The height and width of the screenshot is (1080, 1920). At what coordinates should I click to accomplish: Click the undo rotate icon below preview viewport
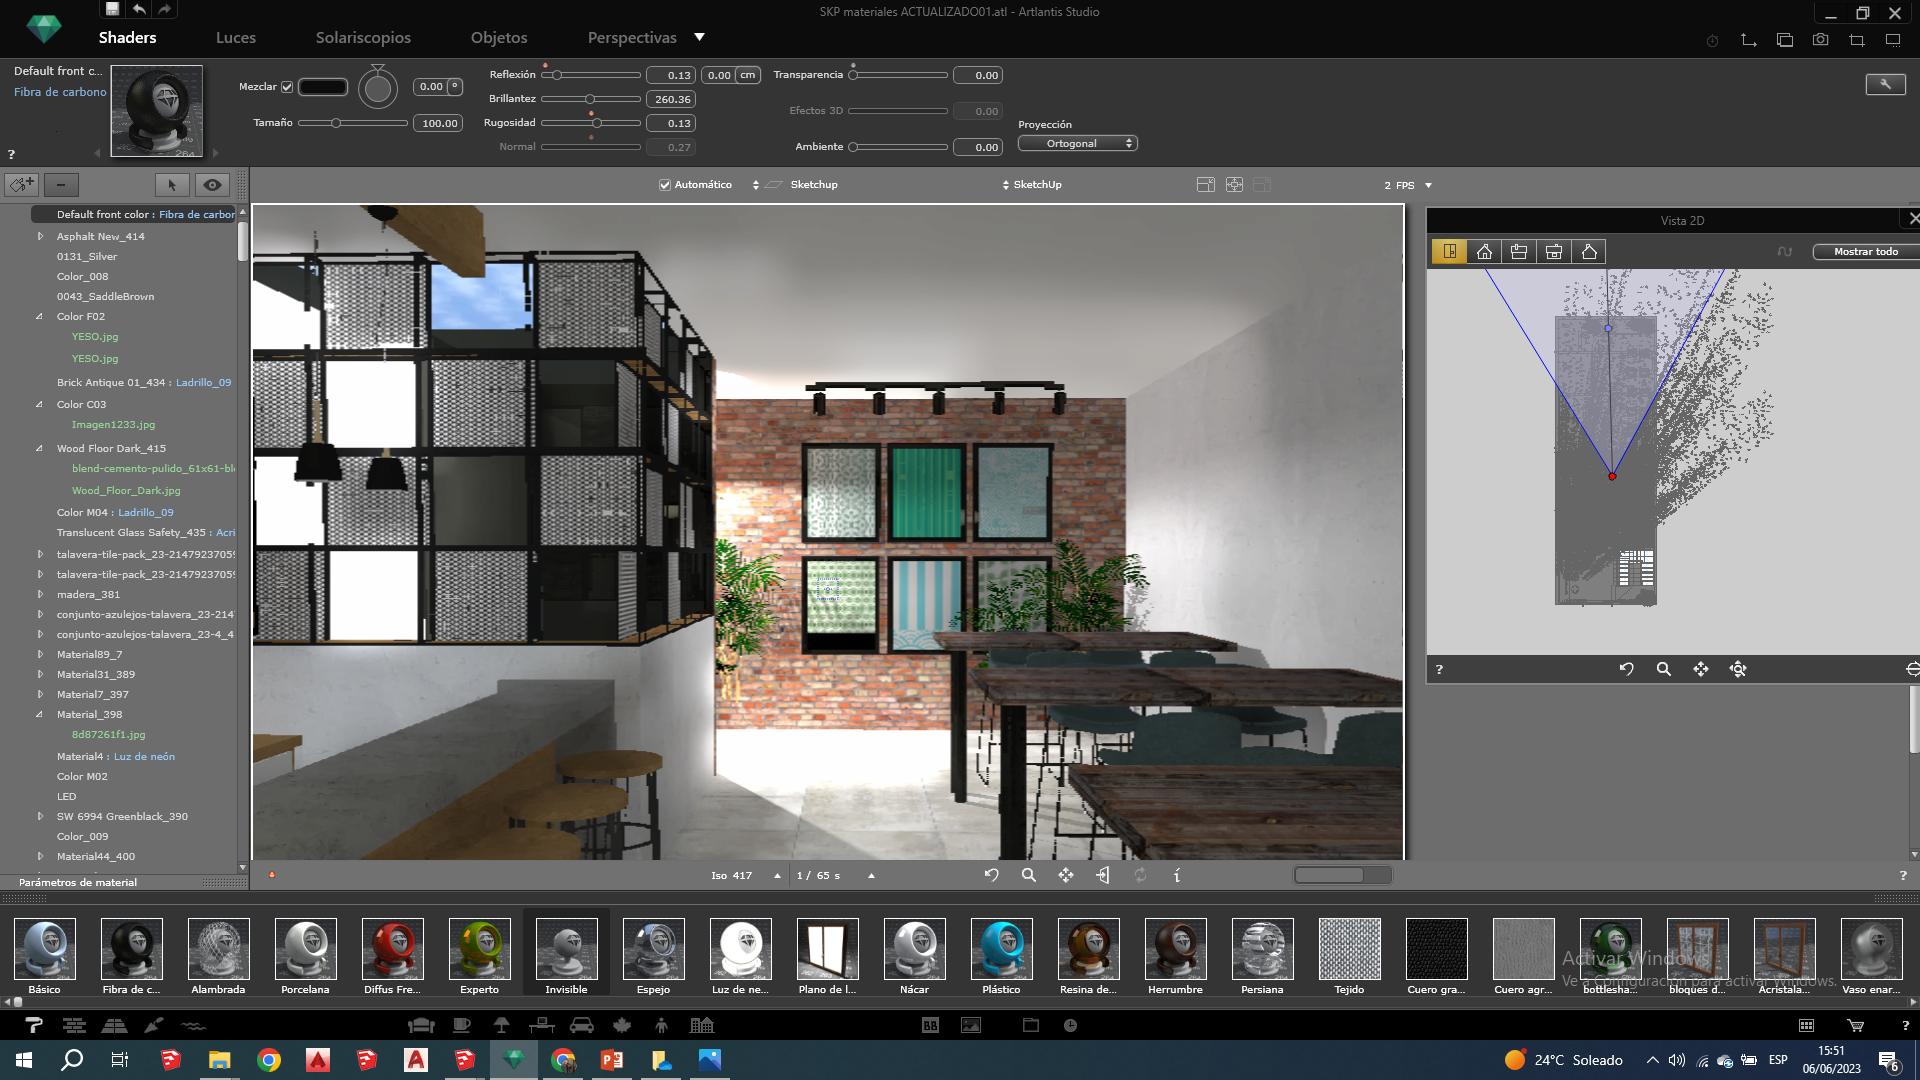point(991,875)
